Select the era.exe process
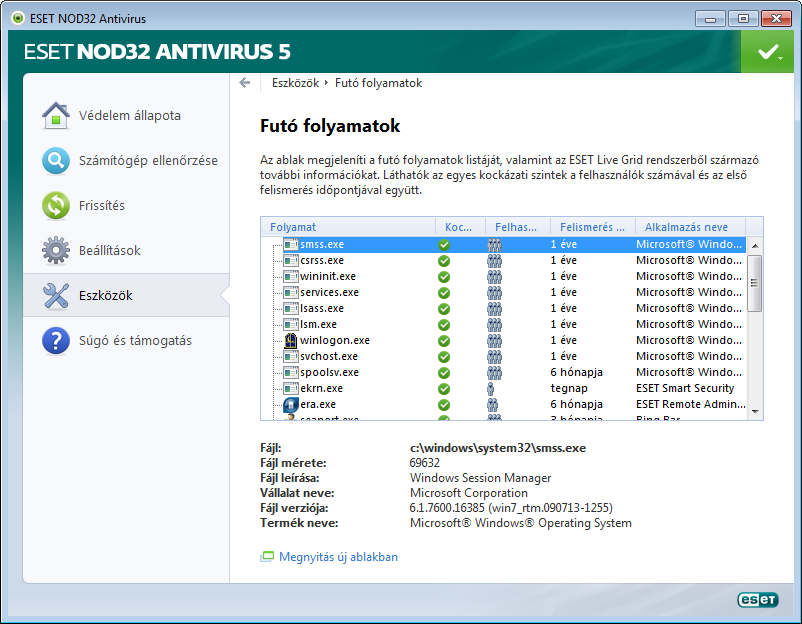Viewport: 802px width, 624px height. click(x=503, y=405)
